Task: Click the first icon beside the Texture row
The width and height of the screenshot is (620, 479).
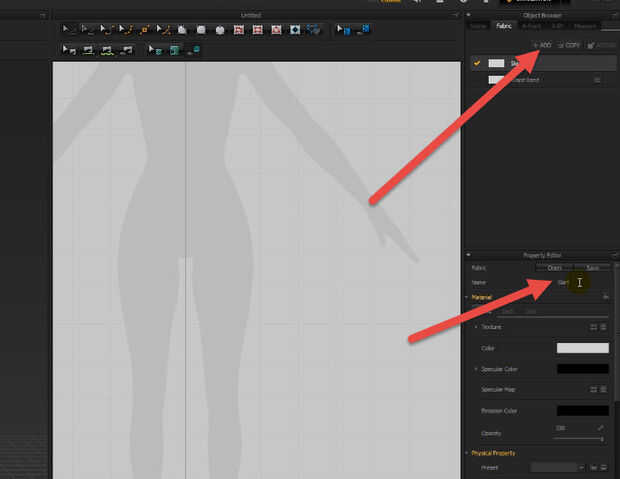Action: click(x=592, y=327)
